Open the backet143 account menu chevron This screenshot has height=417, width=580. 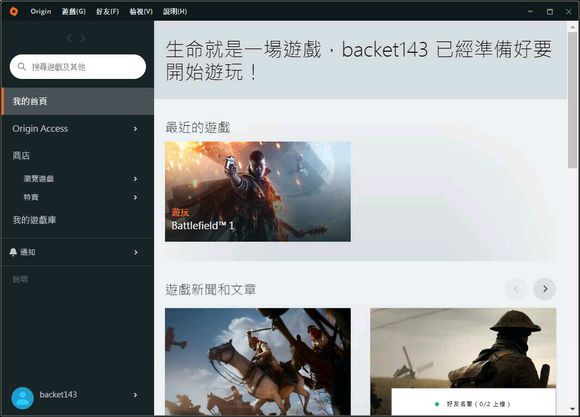(135, 395)
